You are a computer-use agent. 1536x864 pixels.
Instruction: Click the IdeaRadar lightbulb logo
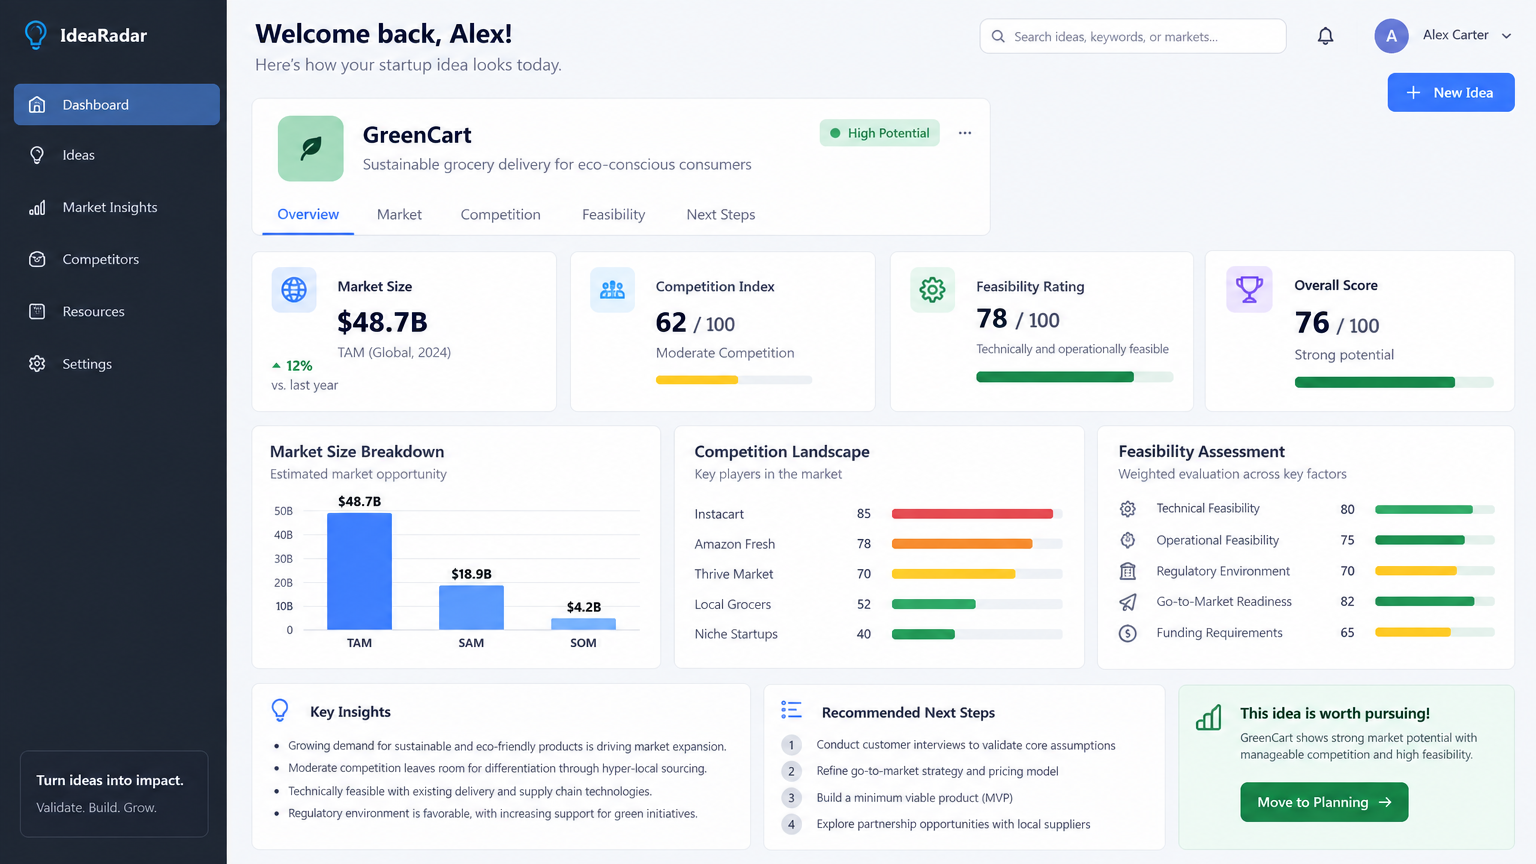click(36, 35)
